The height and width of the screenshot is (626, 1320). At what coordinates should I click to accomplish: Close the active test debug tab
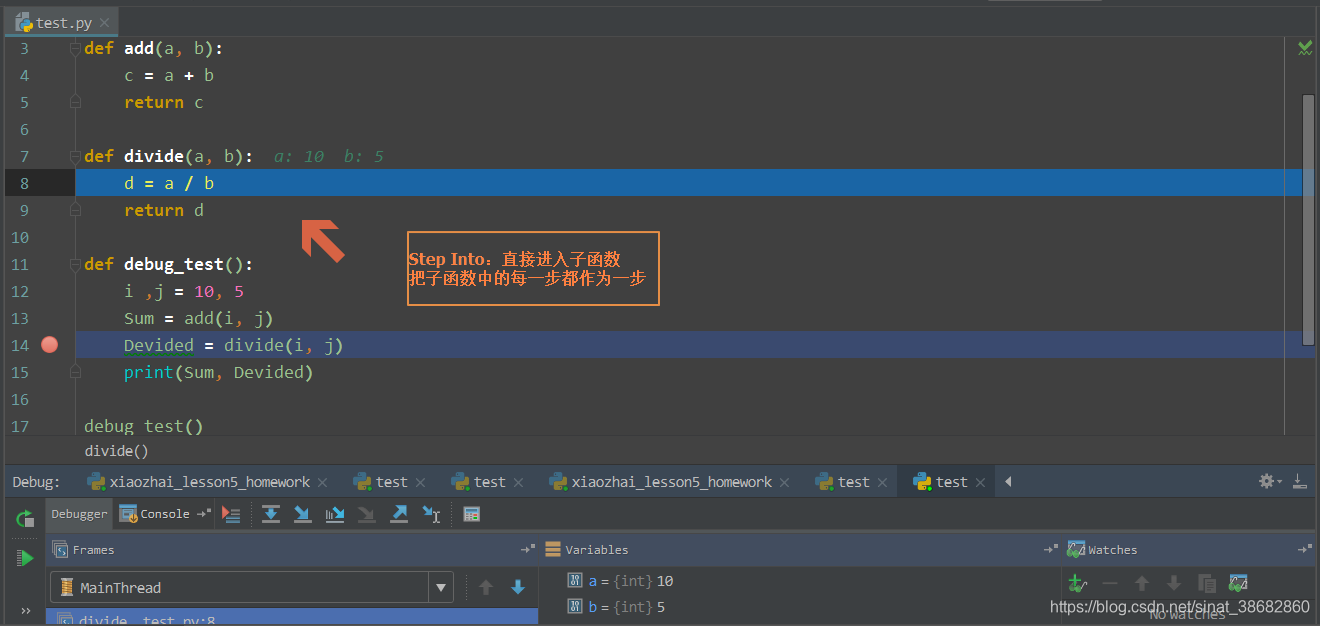[x=981, y=482]
